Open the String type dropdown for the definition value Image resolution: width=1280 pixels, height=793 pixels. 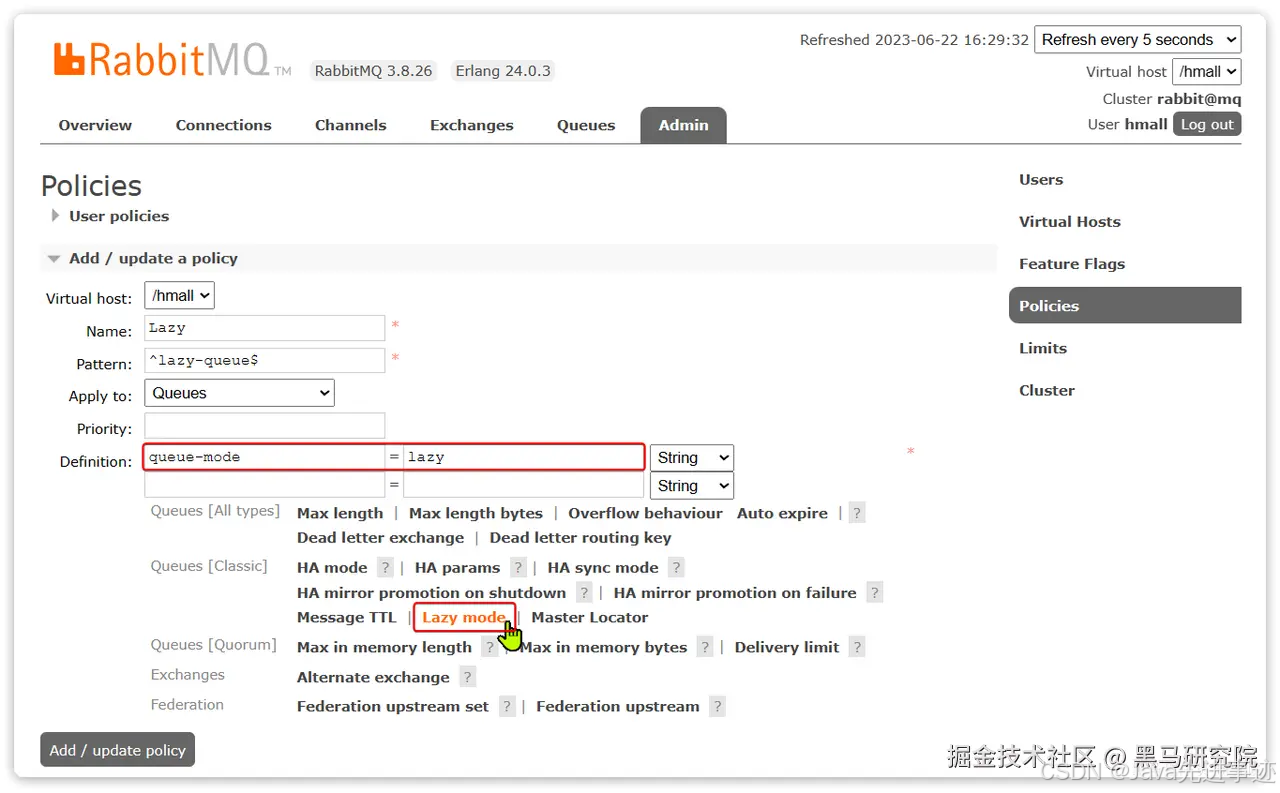tap(691, 457)
